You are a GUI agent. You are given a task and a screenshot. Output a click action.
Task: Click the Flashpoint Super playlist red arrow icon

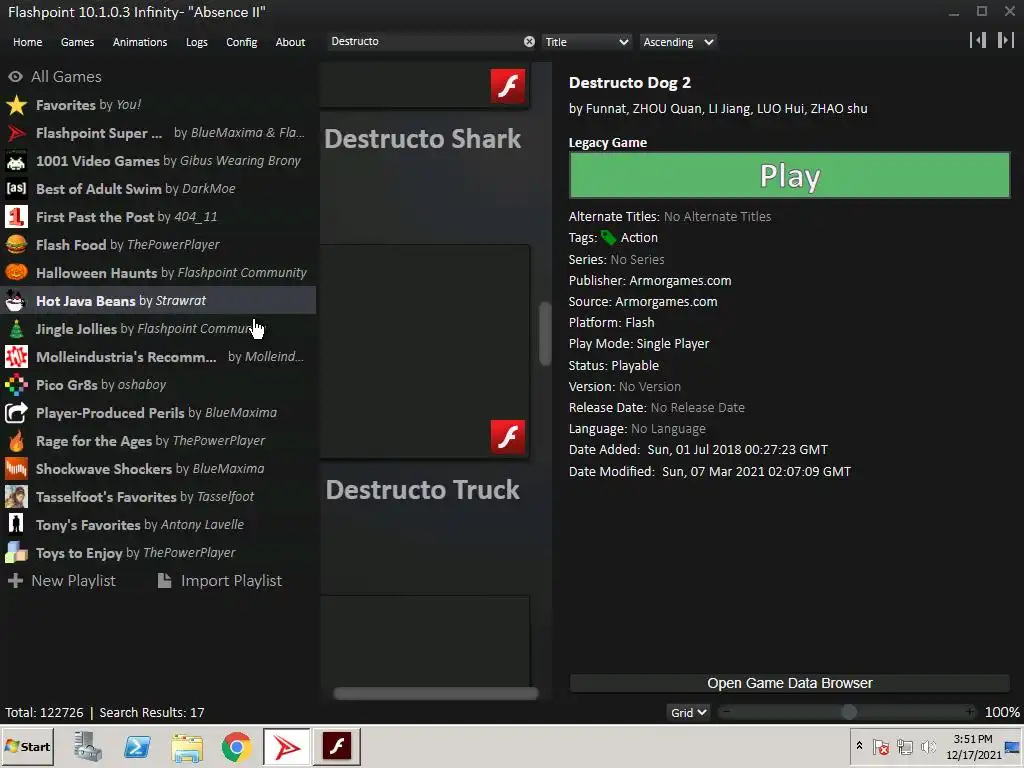pos(16,133)
